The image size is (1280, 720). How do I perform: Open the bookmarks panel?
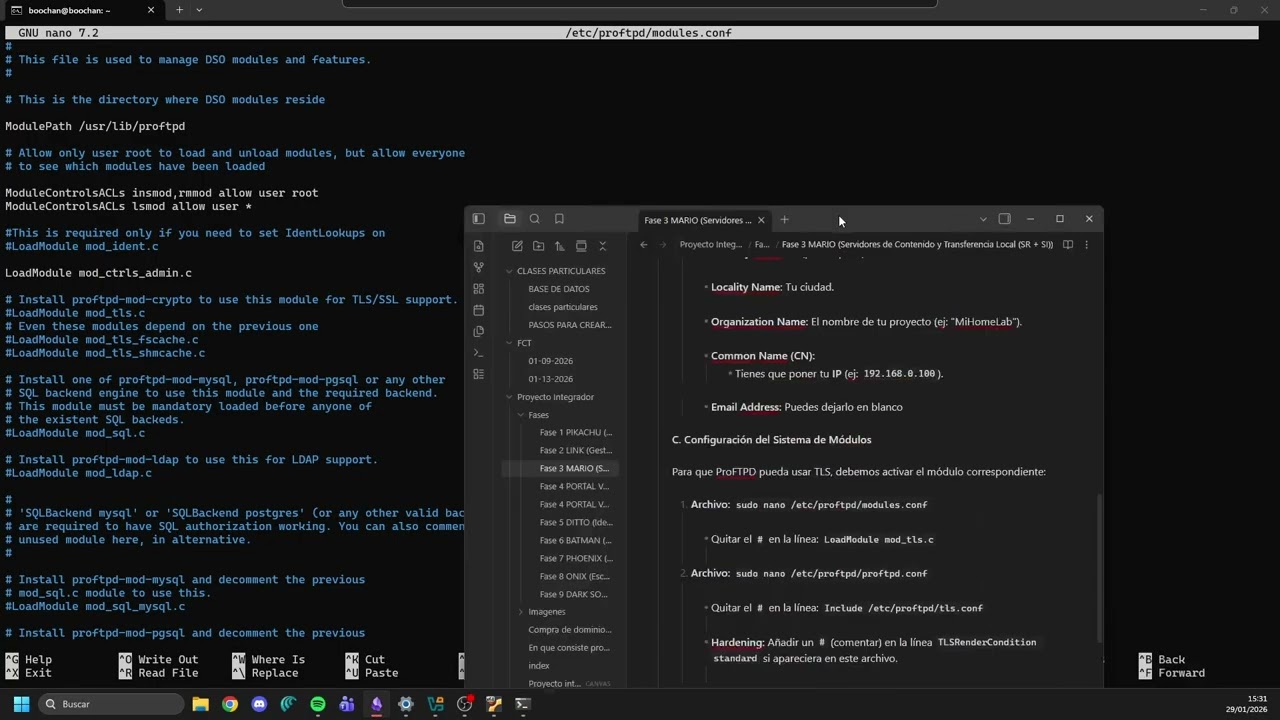pos(559,219)
